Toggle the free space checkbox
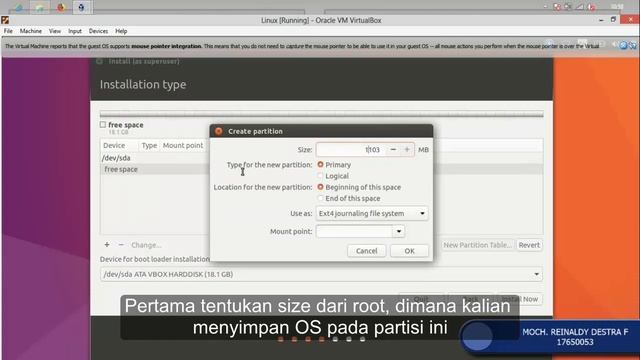Image resolution: width=640 pixels, height=360 pixels. tap(103, 124)
